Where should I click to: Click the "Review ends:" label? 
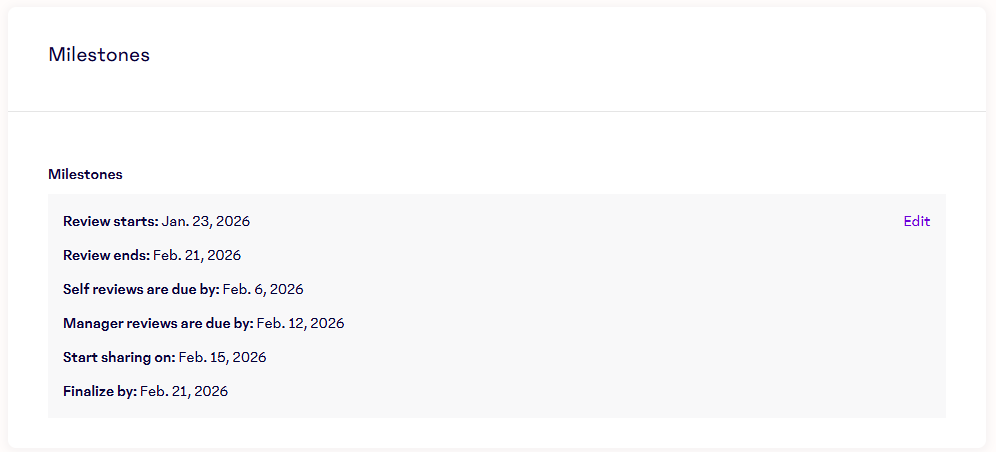(x=106, y=255)
